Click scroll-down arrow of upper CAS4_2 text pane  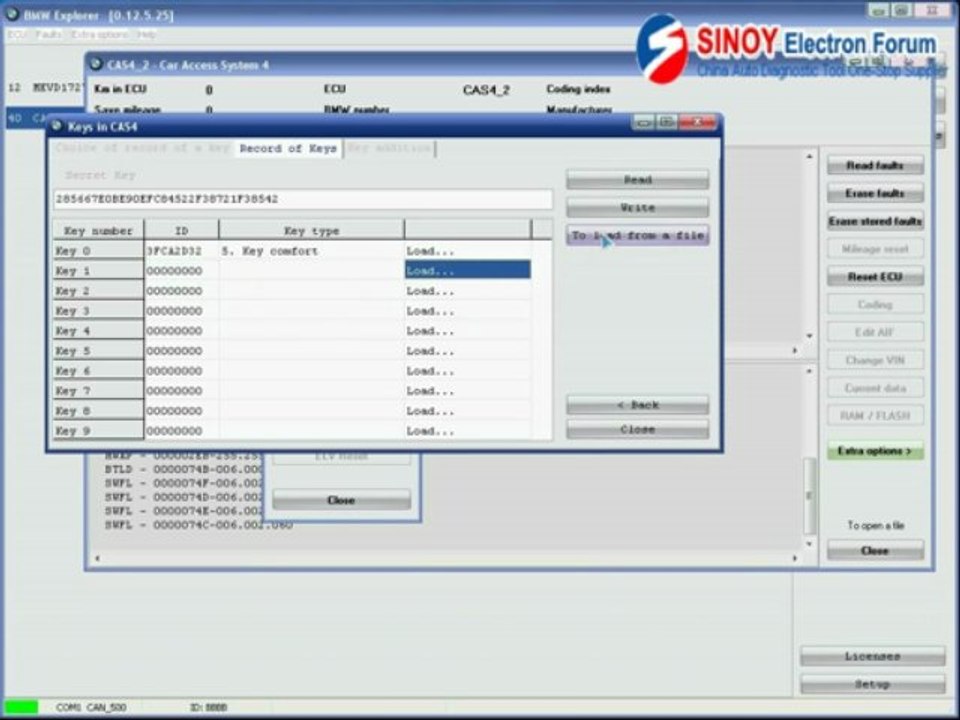809,336
